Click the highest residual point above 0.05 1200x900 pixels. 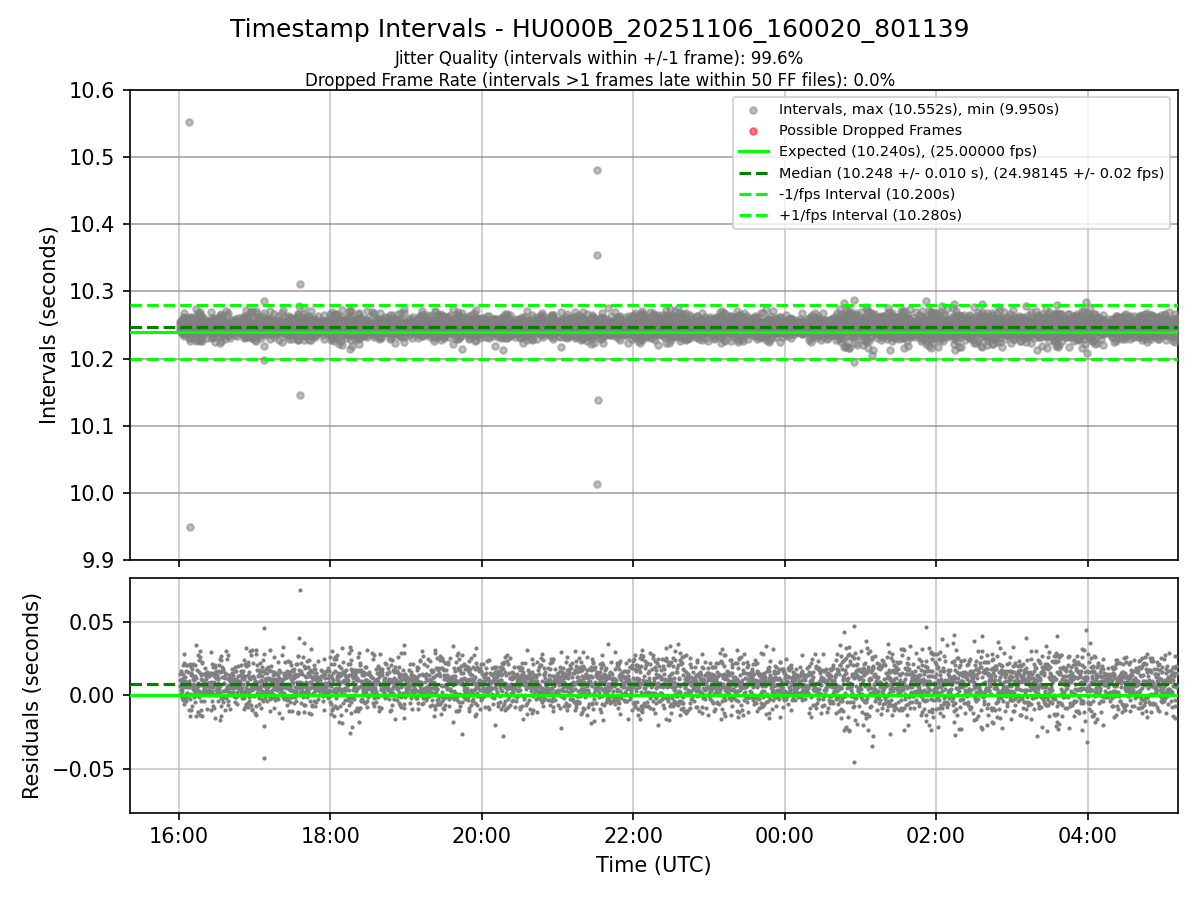tap(300, 590)
